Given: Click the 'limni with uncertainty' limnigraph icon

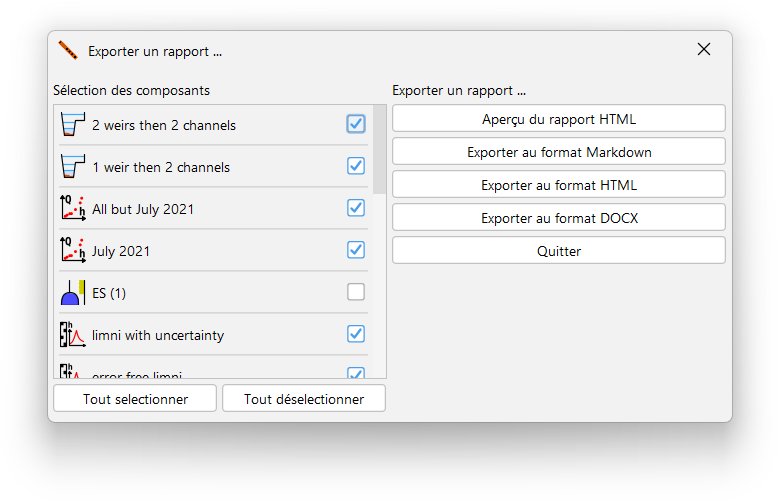Looking at the screenshot, I should pos(72,335).
